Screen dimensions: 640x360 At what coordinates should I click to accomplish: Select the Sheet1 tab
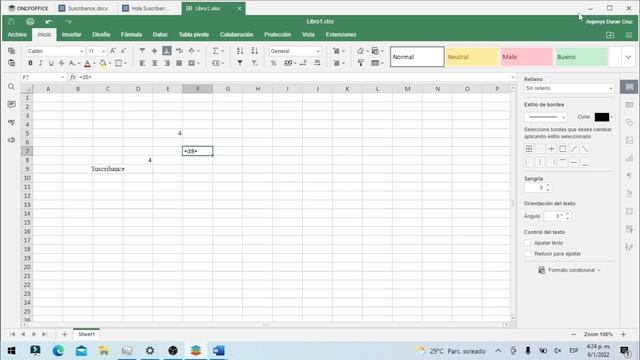[86, 334]
